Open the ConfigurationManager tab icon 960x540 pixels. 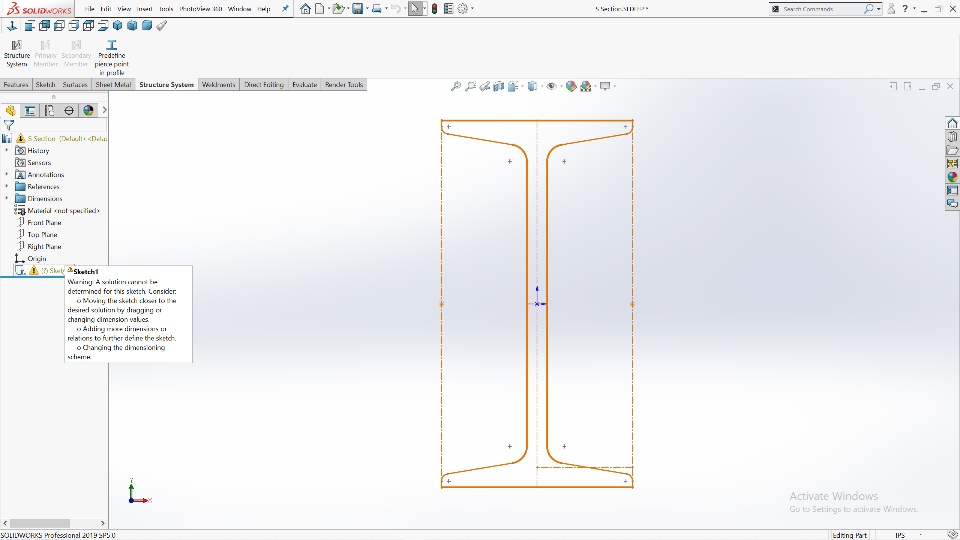click(x=49, y=110)
